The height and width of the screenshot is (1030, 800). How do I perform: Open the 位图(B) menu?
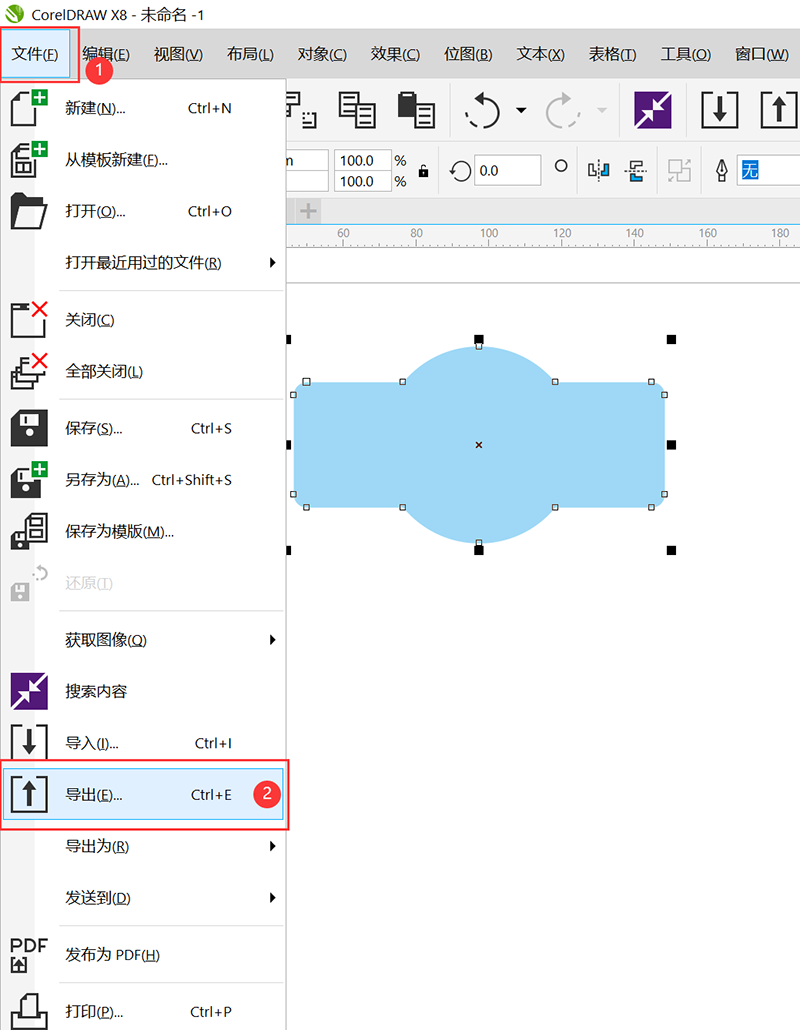coord(468,54)
